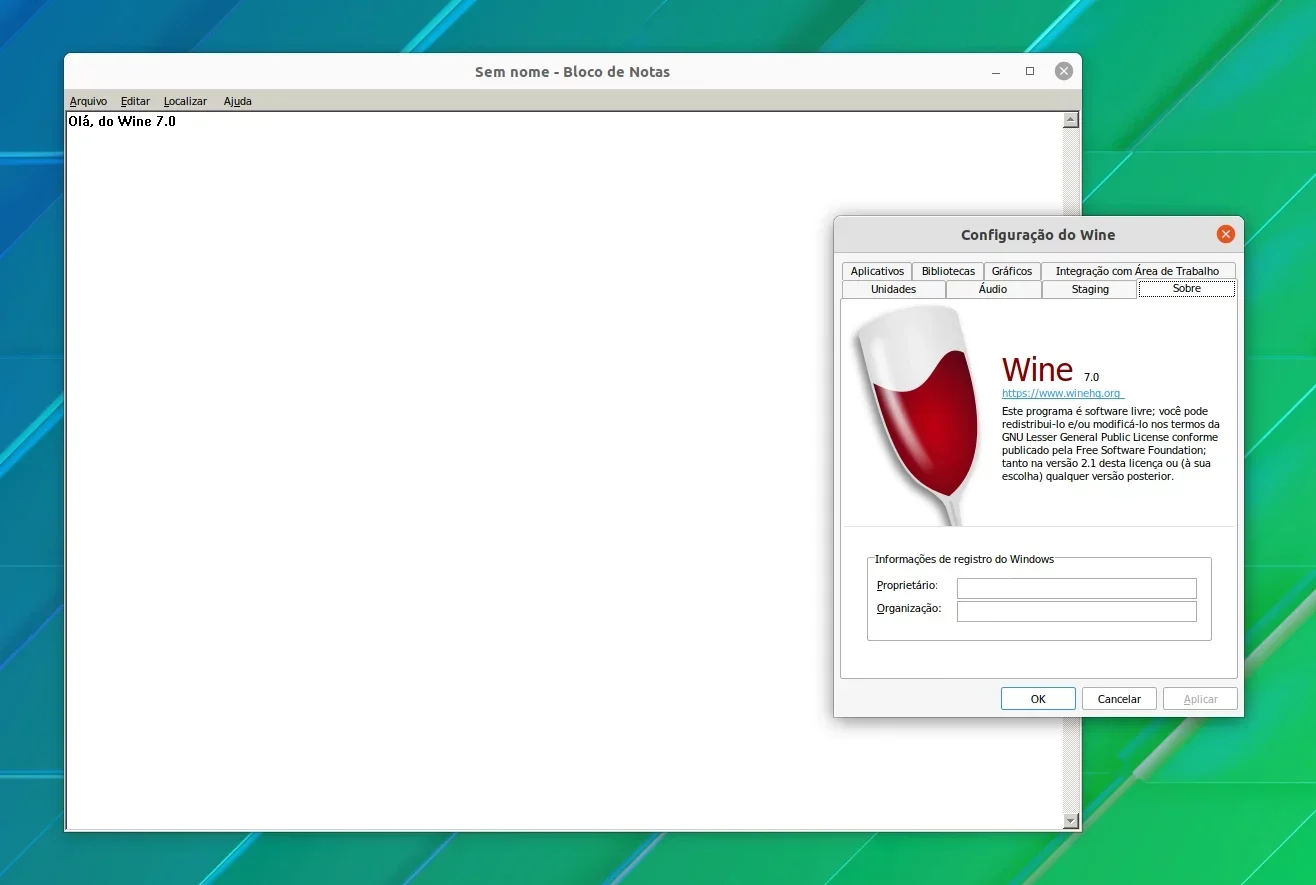
Task: Click the '7.0' version label
Action: 1091,377
